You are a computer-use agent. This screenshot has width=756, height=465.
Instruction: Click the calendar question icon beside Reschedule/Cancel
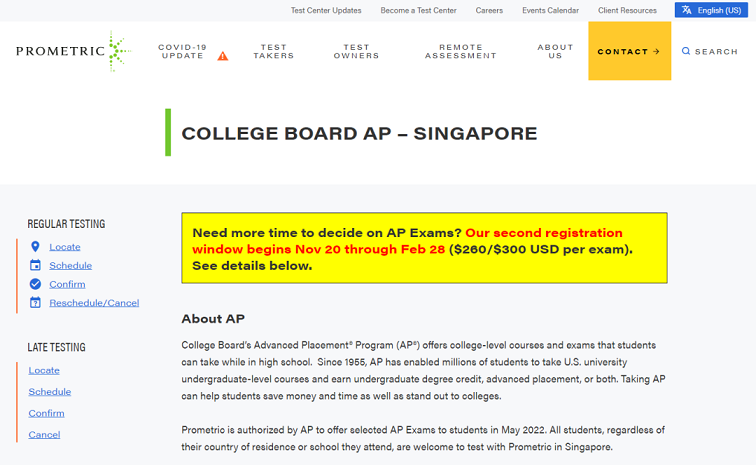coord(35,302)
